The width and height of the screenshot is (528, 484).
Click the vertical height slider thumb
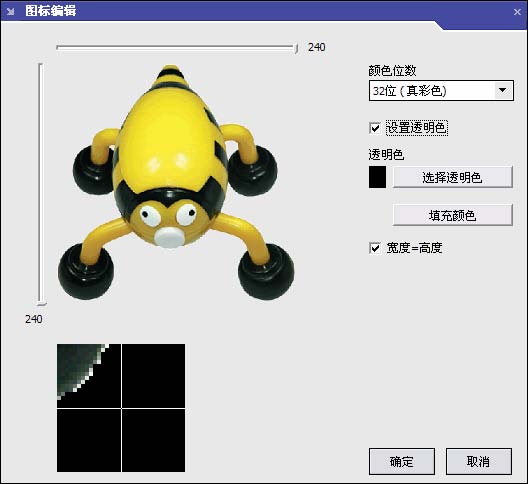point(41,303)
